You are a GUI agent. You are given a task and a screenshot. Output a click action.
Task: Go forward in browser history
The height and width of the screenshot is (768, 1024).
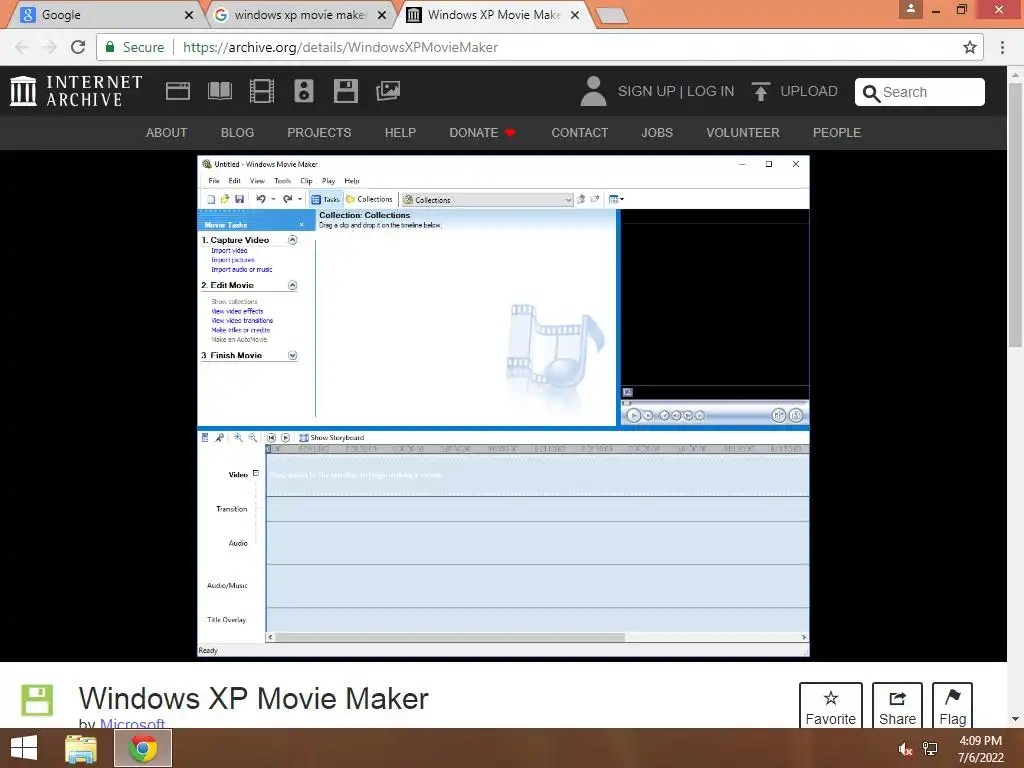coord(50,47)
